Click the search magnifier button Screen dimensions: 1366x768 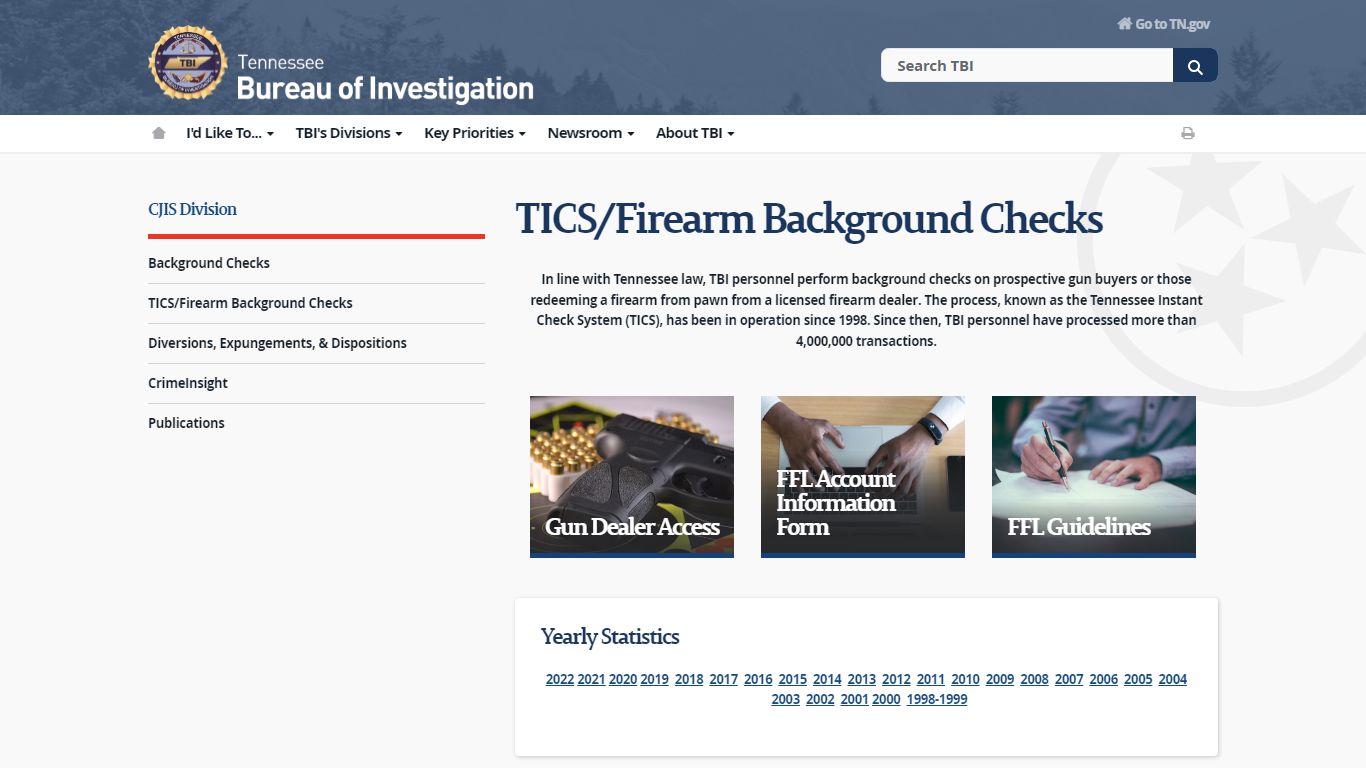coord(1195,65)
